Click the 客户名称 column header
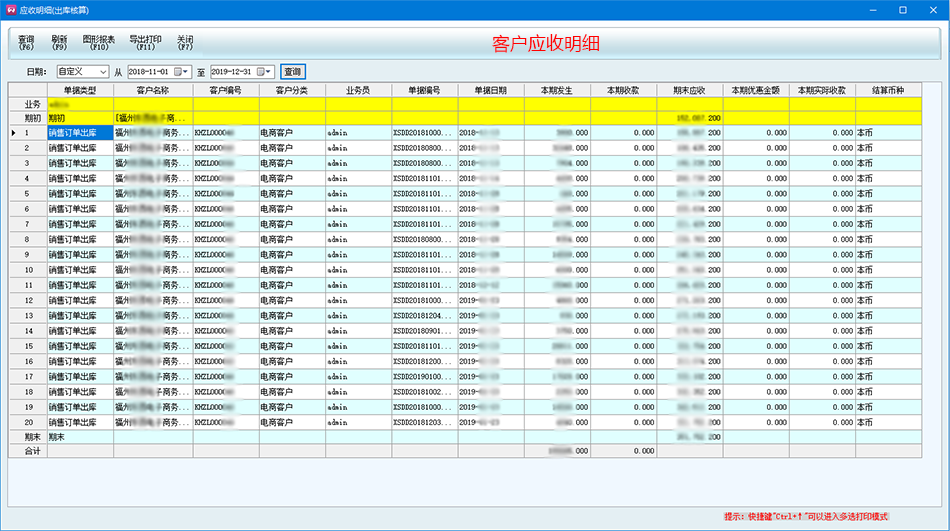This screenshot has width=950, height=531. 153,90
